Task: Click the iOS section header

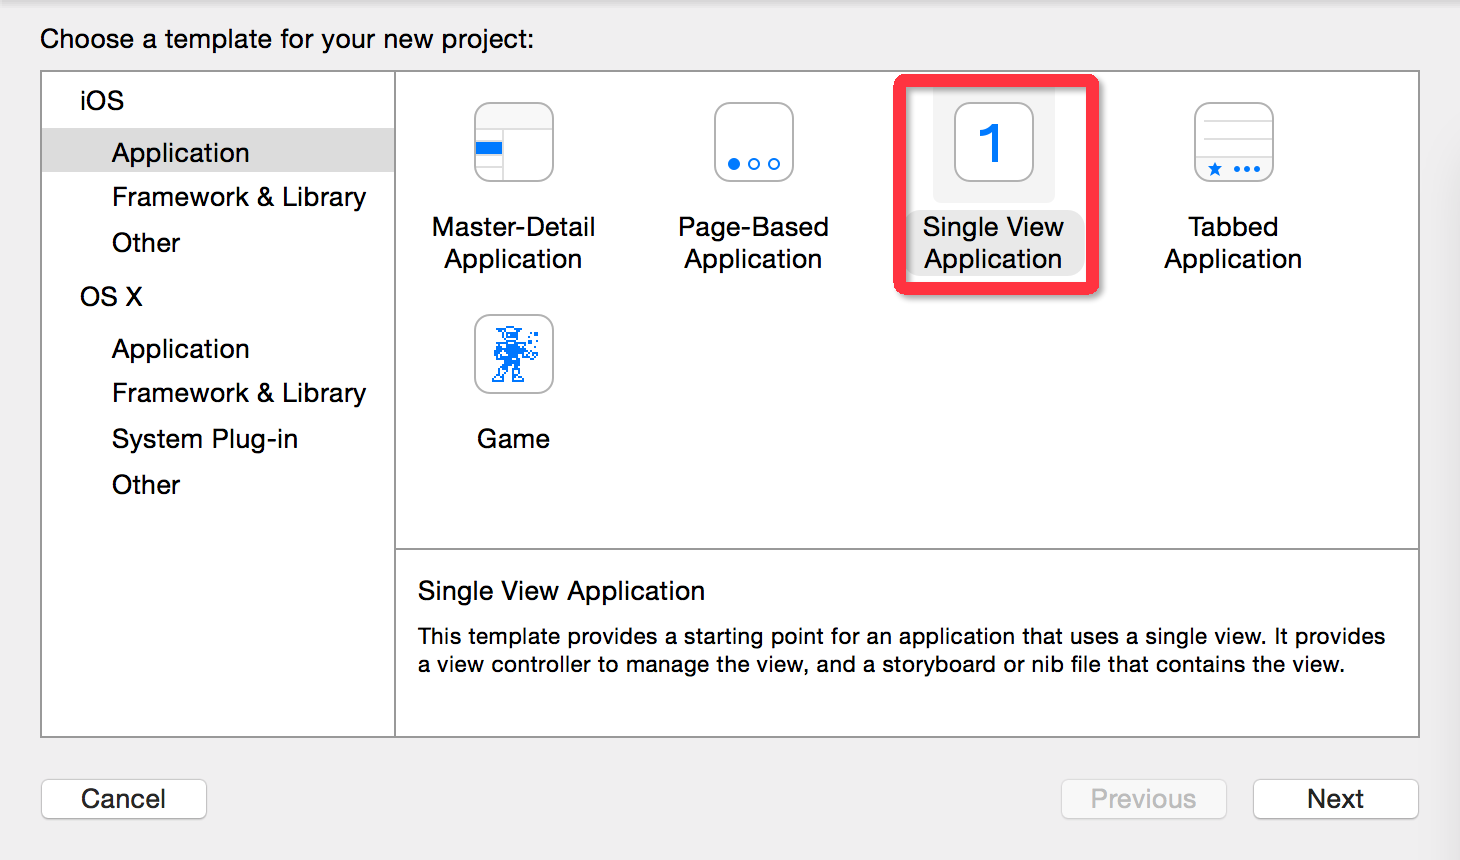Action: (x=102, y=101)
